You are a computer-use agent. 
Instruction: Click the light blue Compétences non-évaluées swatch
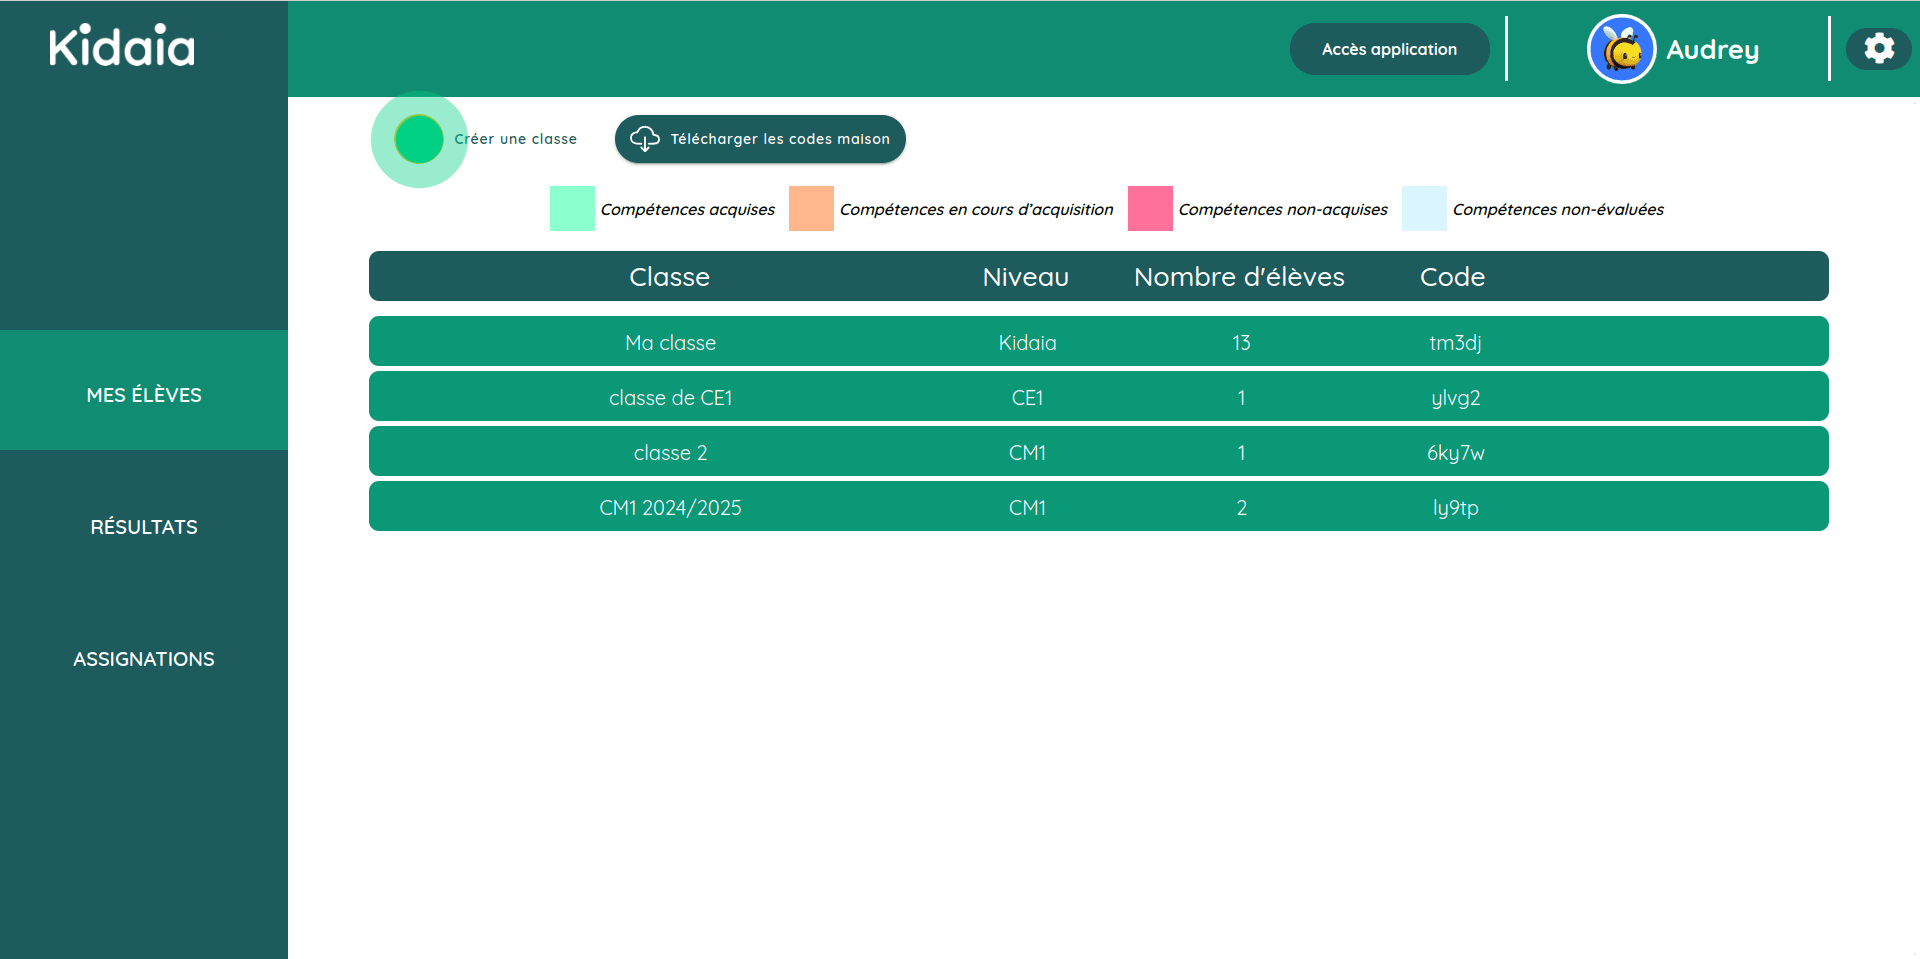[1424, 209]
